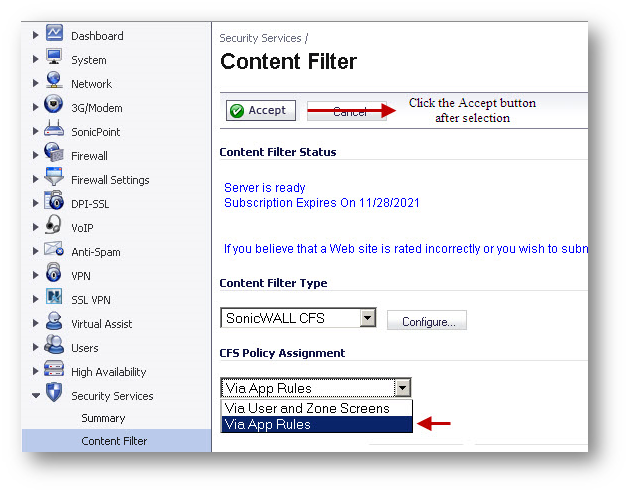Open the CFS Policy Assignment dropdown arrow
This screenshot has height=494, width=630.
tap(402, 388)
